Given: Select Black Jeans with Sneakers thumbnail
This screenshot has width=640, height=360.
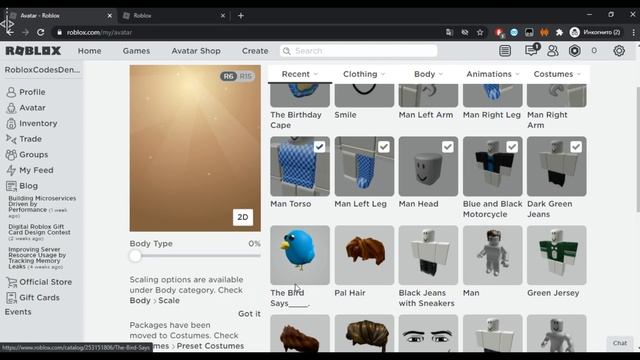Looking at the screenshot, I should [x=428, y=255].
